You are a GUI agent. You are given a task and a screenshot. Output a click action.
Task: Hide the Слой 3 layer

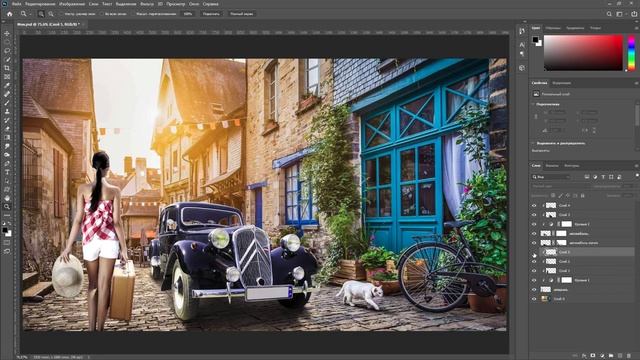(534, 215)
